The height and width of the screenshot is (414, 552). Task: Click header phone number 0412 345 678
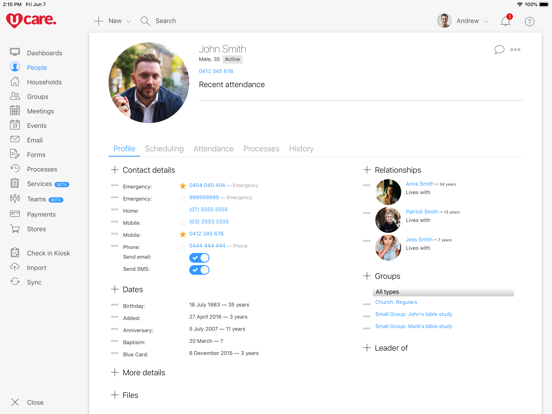216,71
